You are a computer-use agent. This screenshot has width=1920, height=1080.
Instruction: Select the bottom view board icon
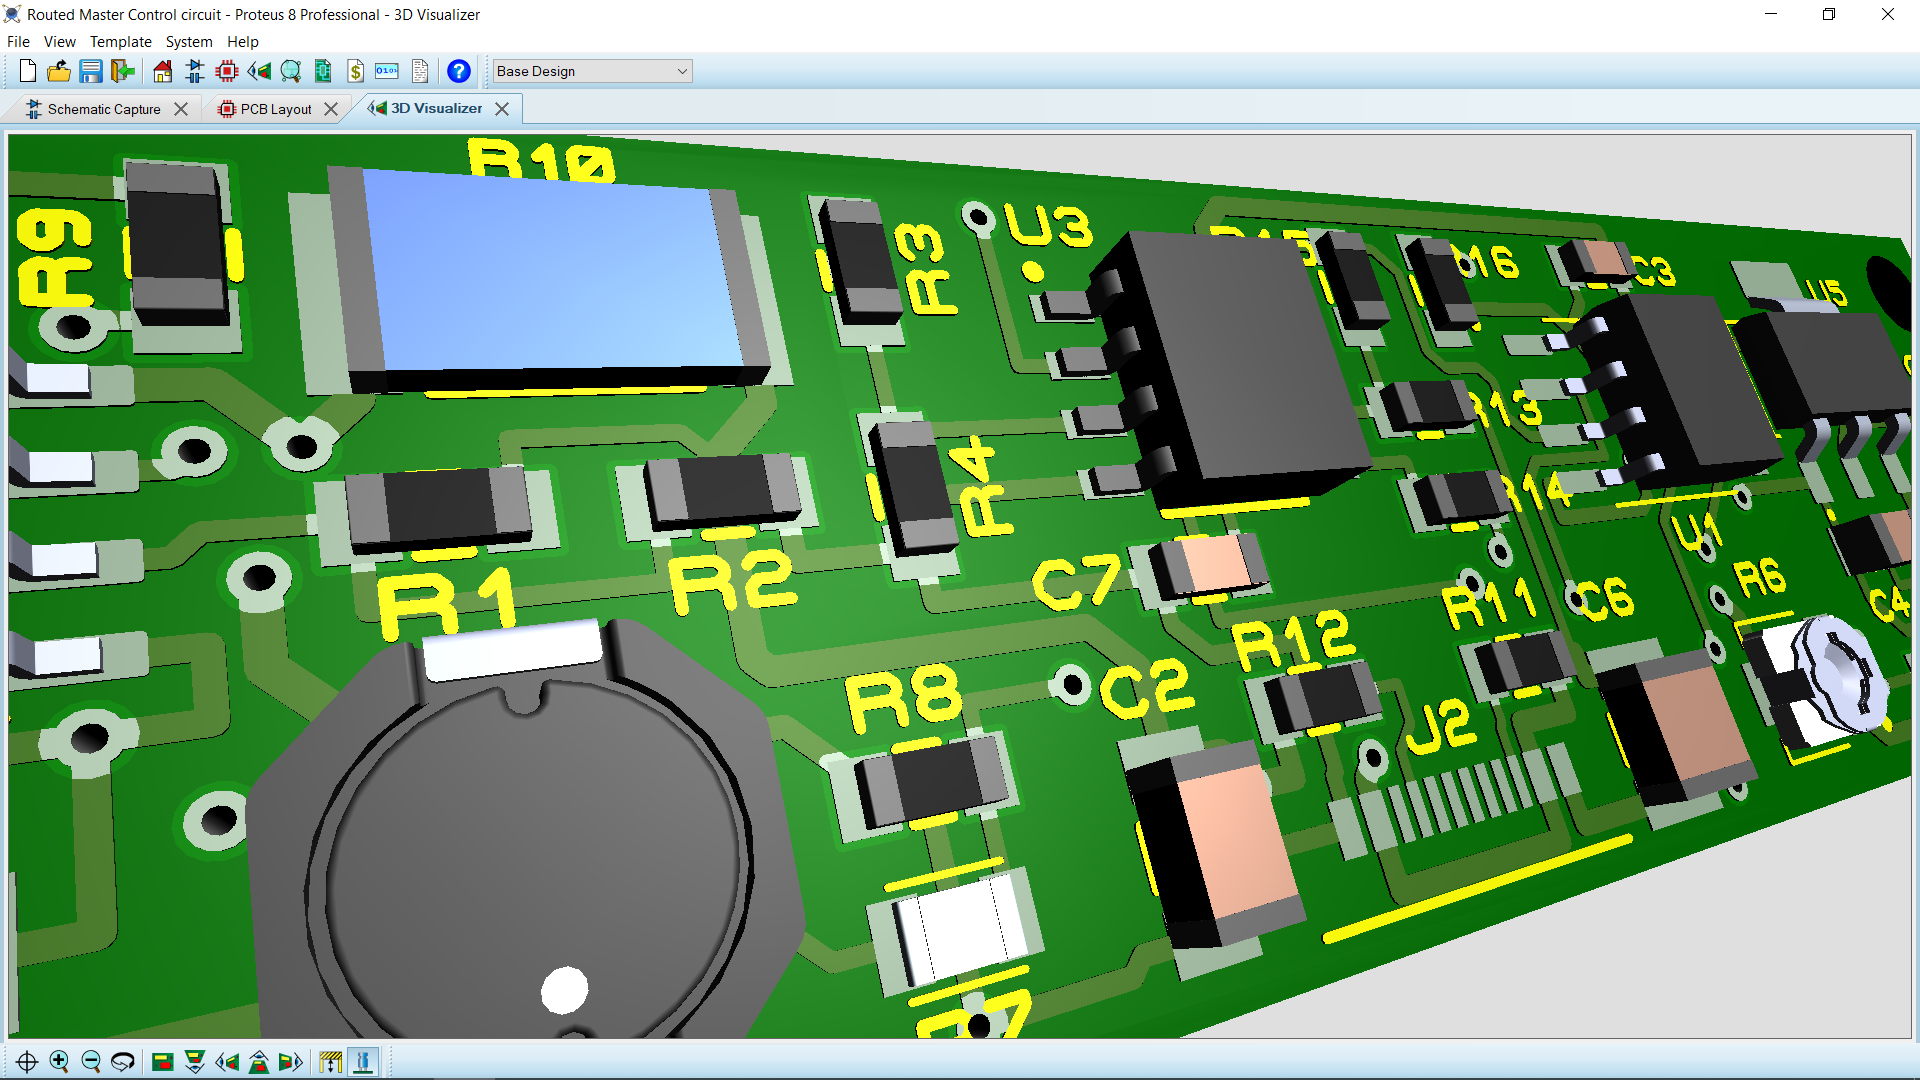[195, 1062]
